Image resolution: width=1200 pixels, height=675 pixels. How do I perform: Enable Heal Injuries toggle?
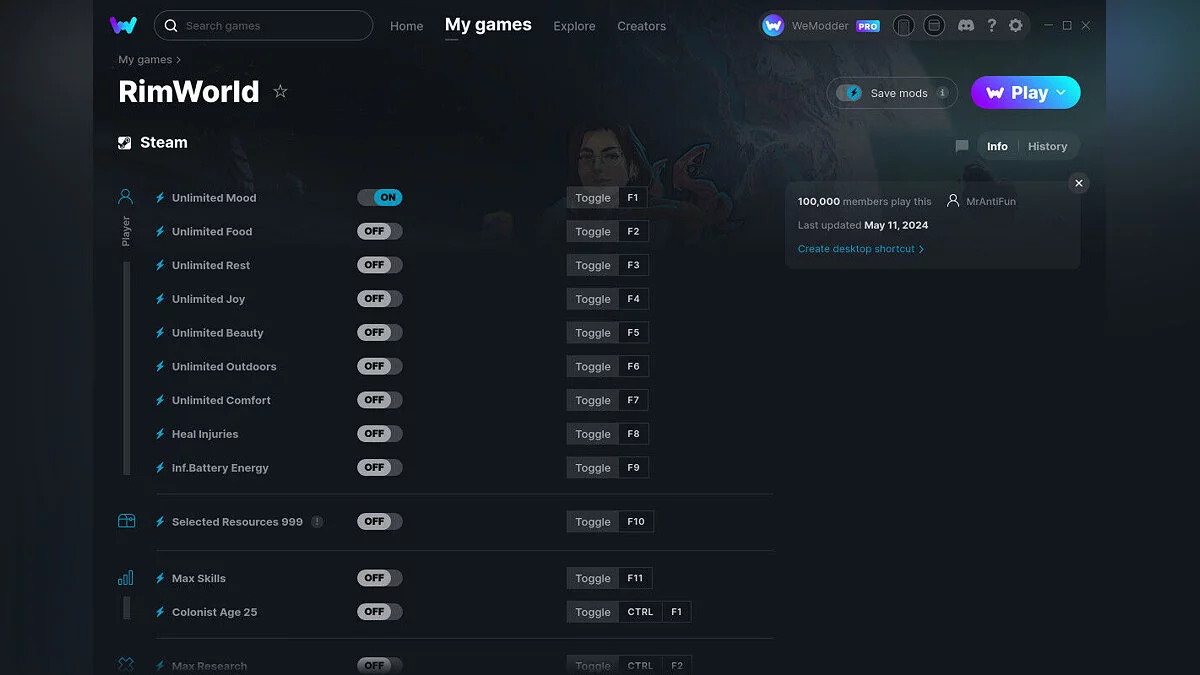(x=380, y=434)
